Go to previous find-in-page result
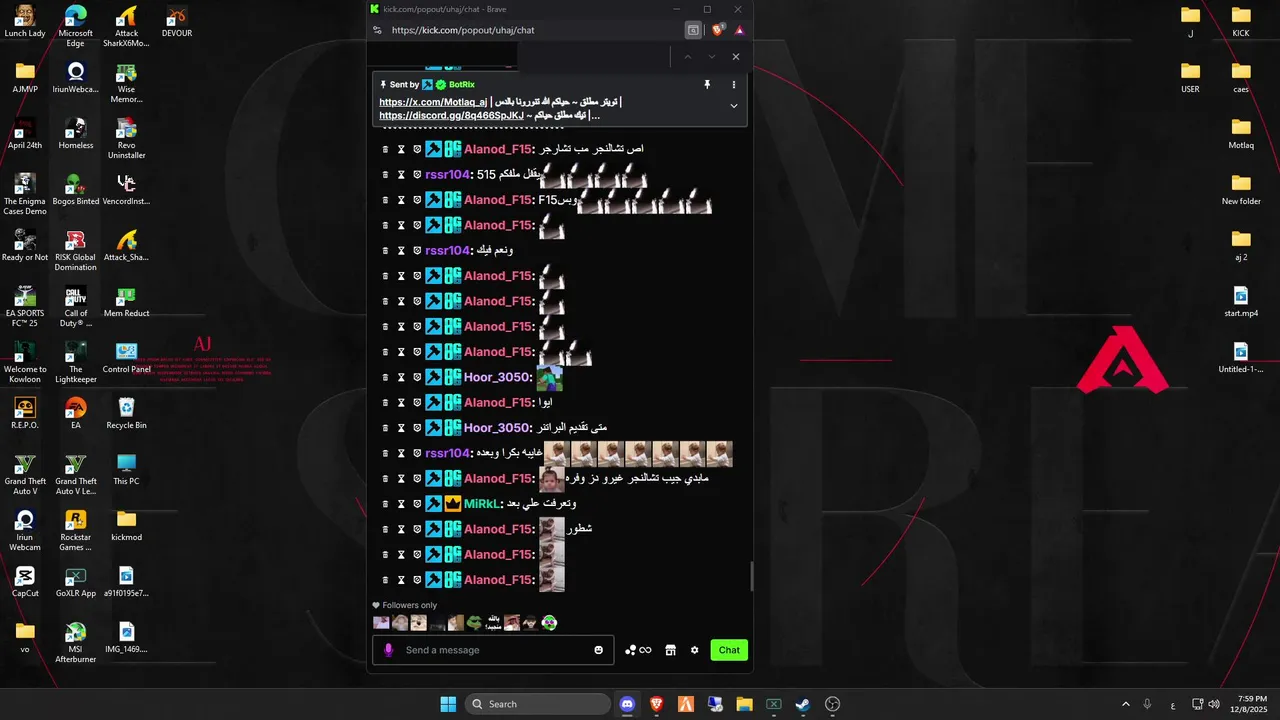The image size is (1280, 720). (x=688, y=57)
